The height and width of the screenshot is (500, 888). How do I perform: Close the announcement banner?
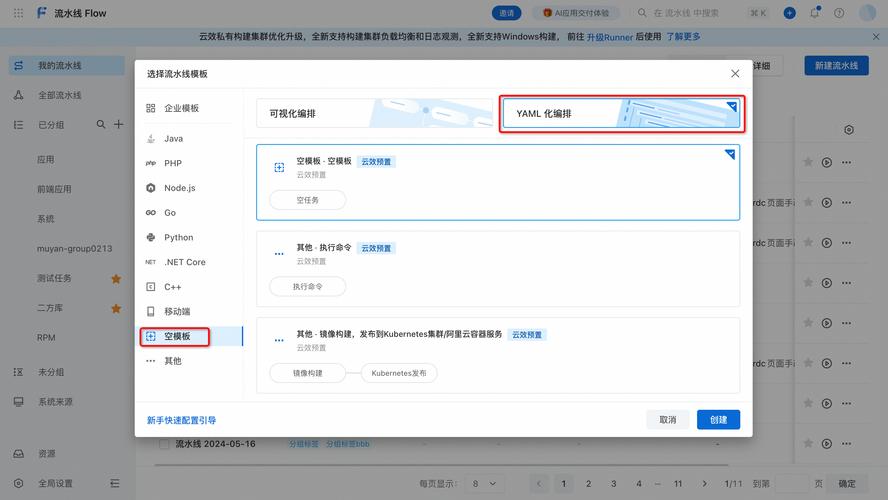coord(876,36)
